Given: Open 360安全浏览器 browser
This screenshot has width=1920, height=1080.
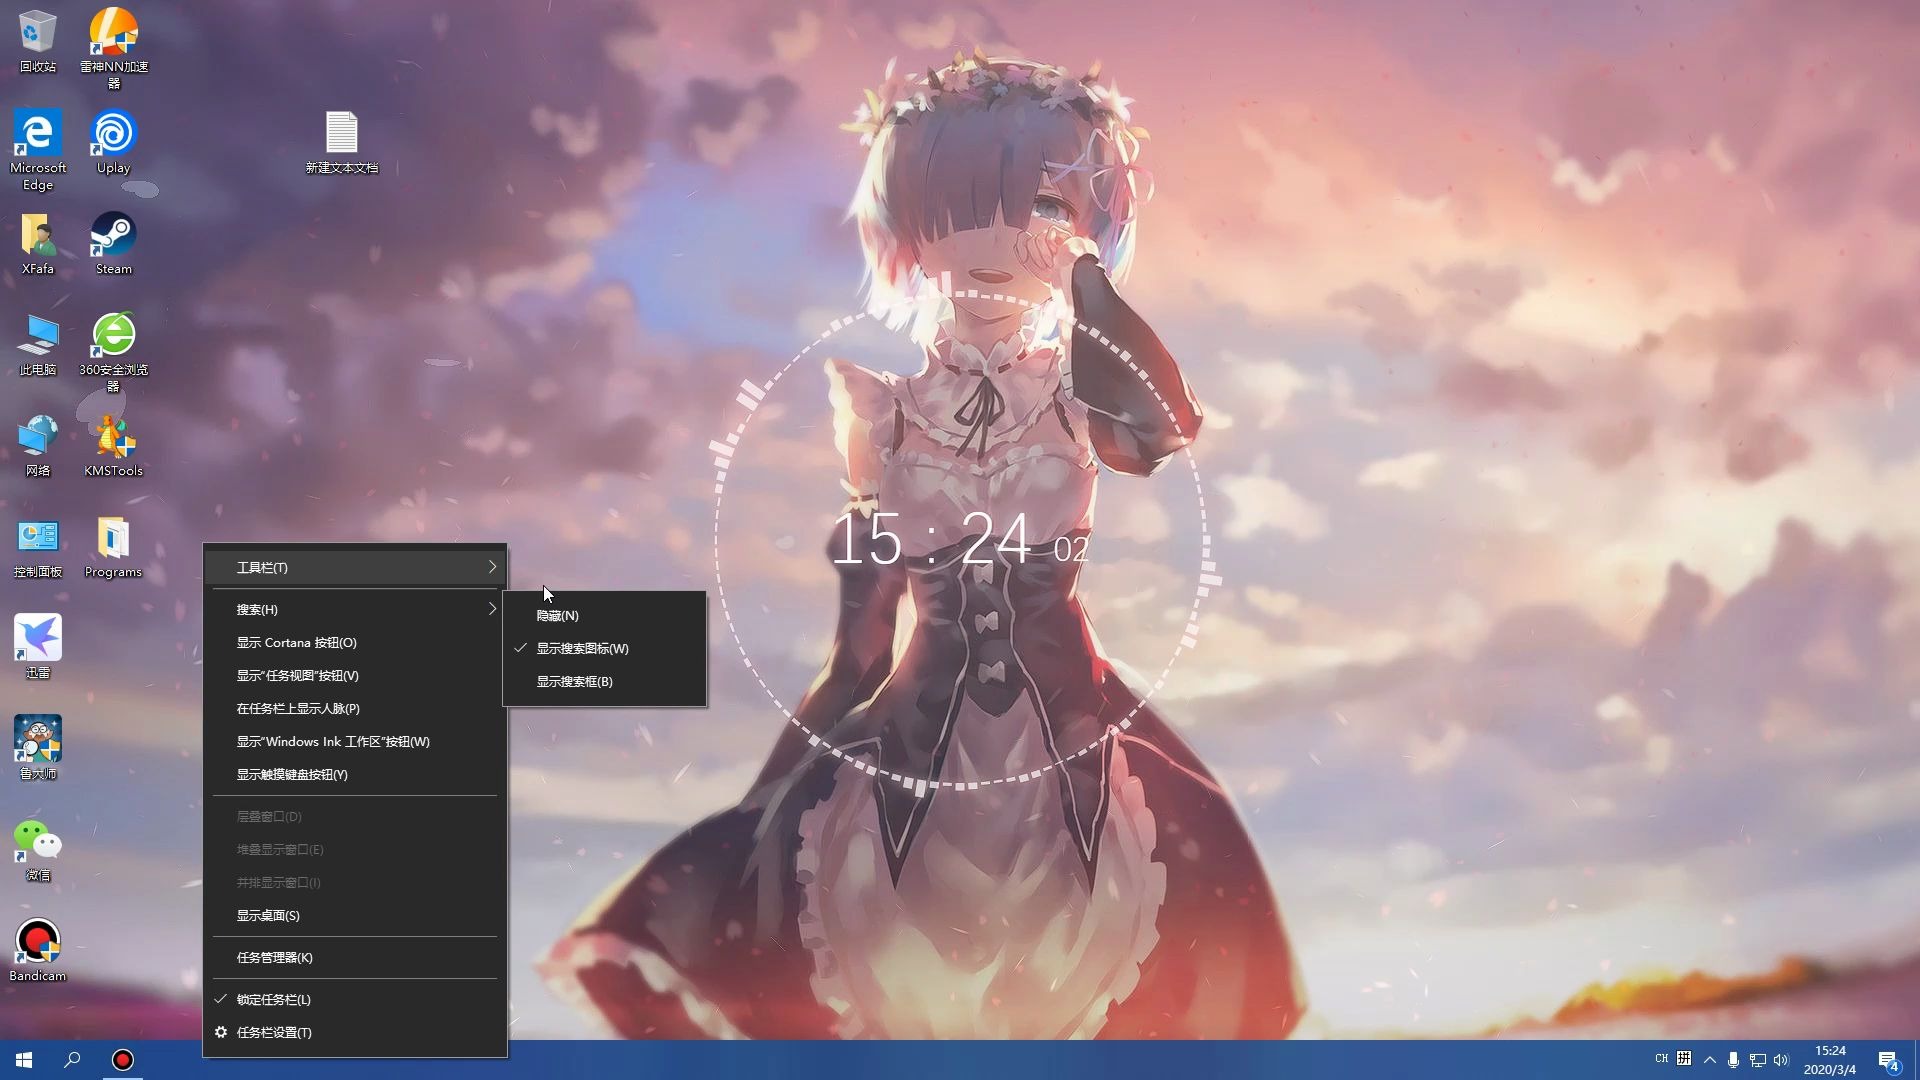Looking at the screenshot, I should pyautogui.click(x=112, y=343).
